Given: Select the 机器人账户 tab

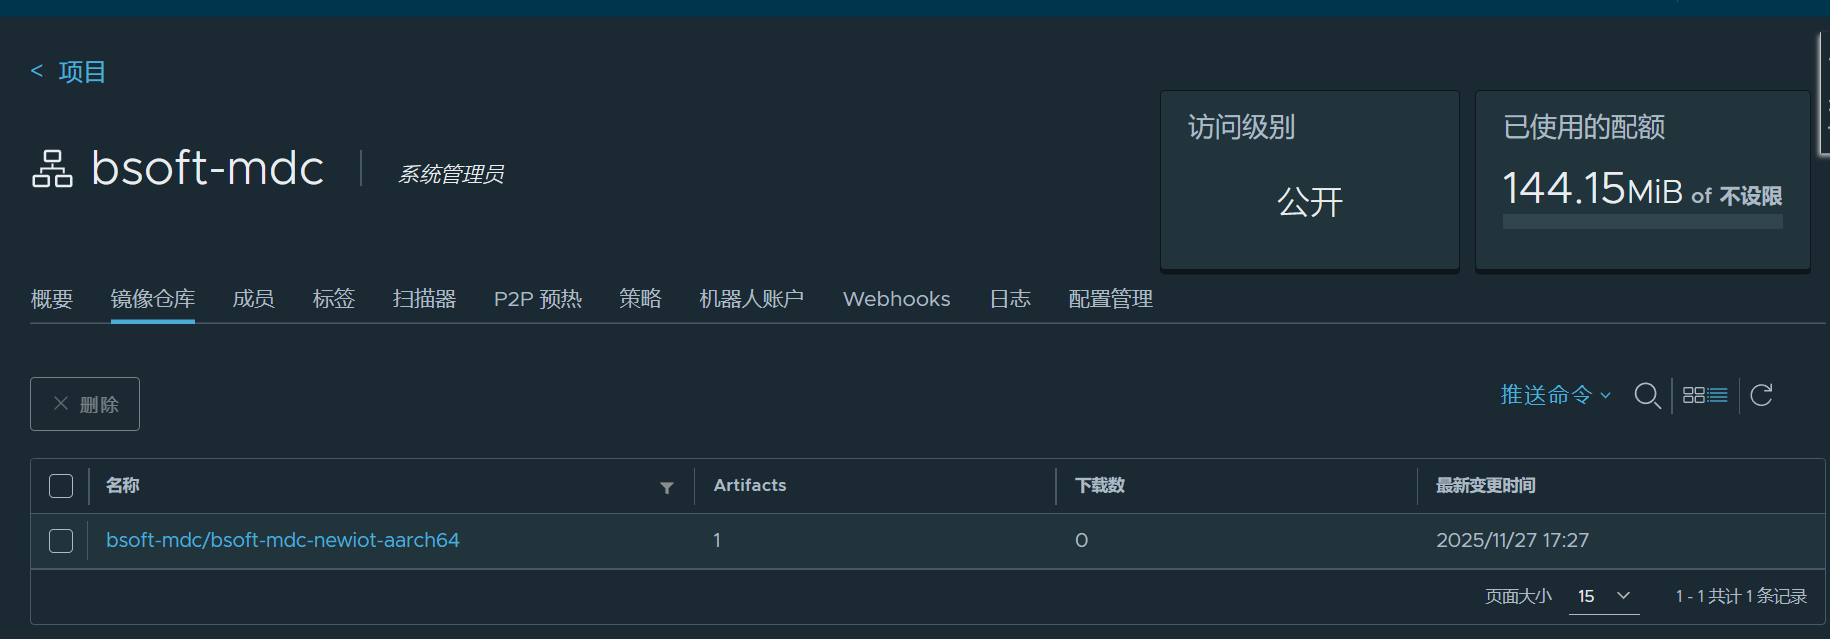Looking at the screenshot, I should tap(752, 299).
